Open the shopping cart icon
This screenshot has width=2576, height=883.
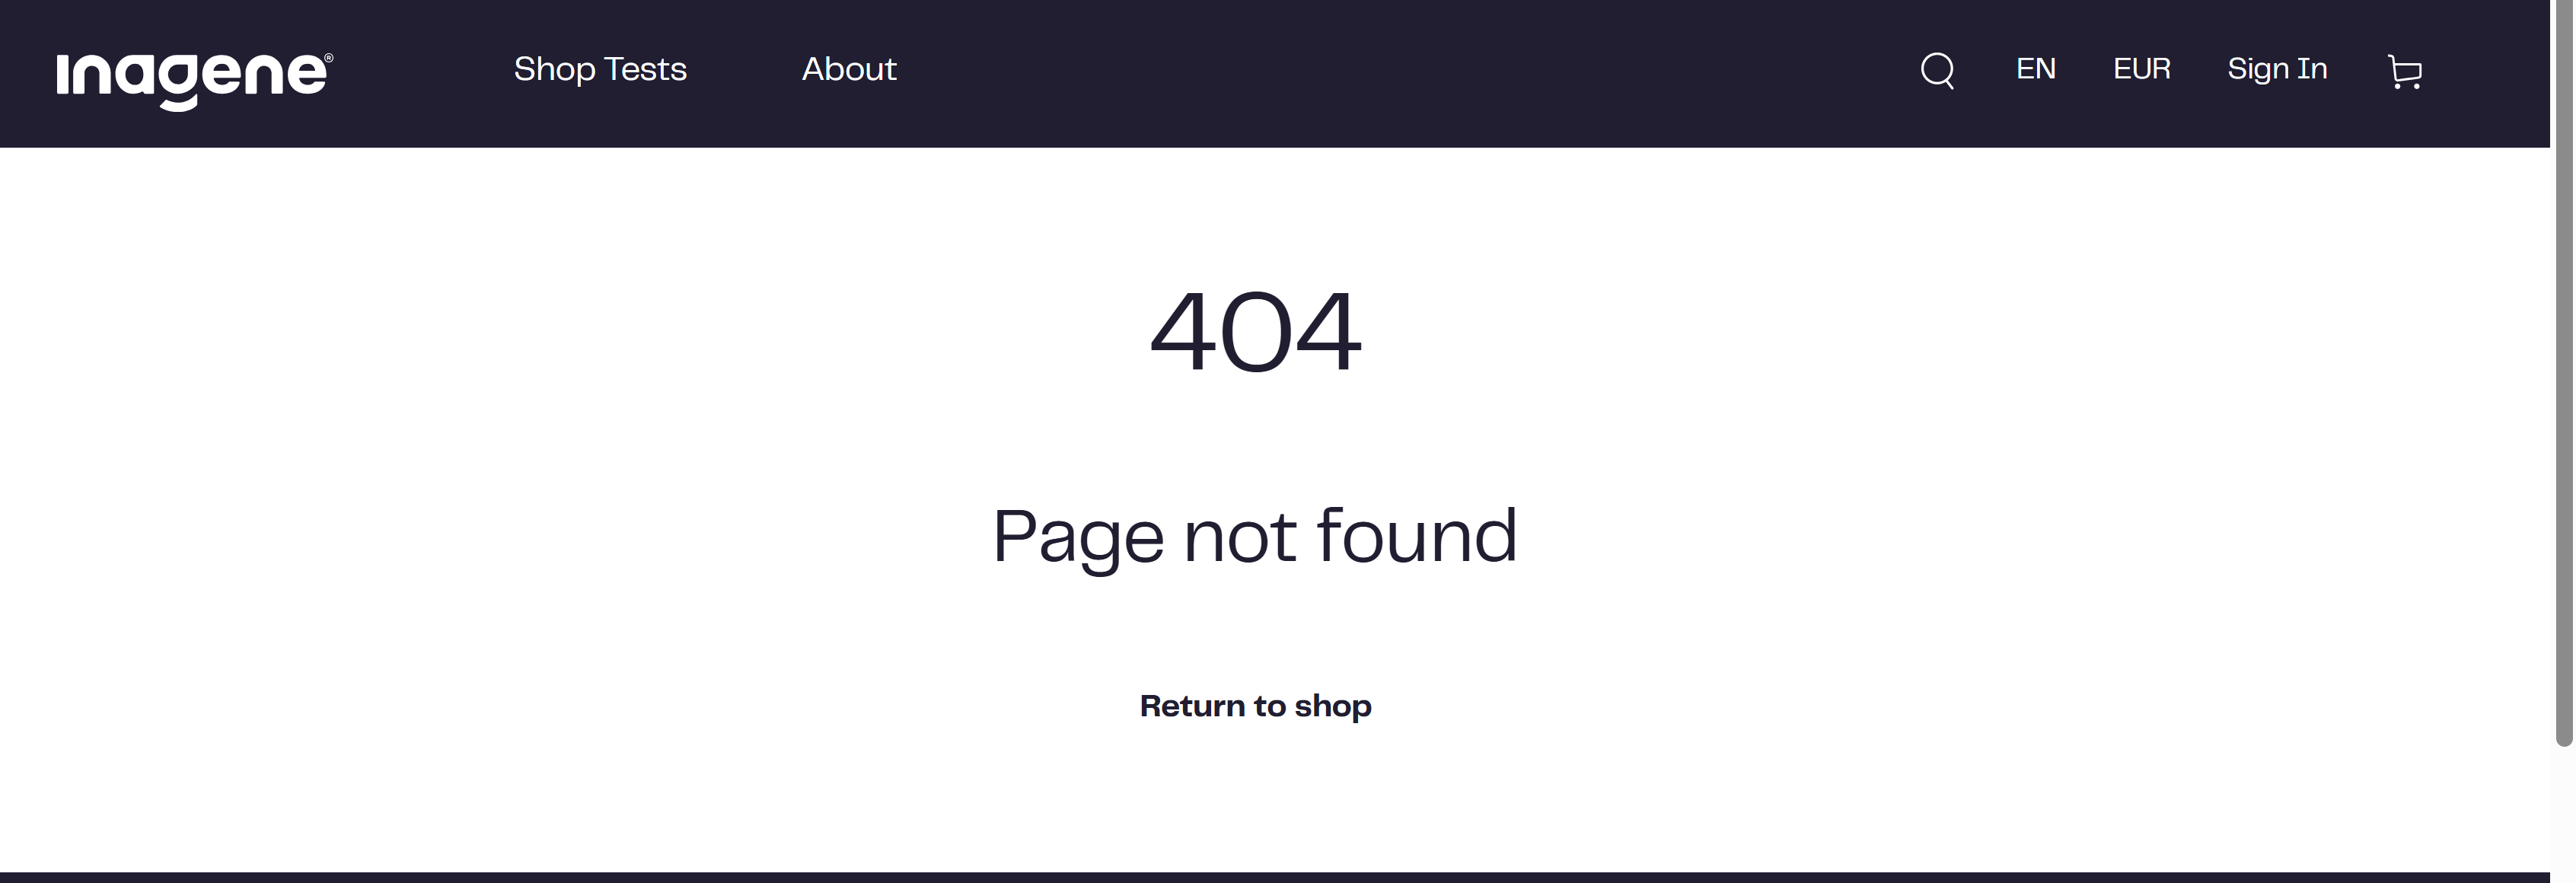coord(2405,72)
